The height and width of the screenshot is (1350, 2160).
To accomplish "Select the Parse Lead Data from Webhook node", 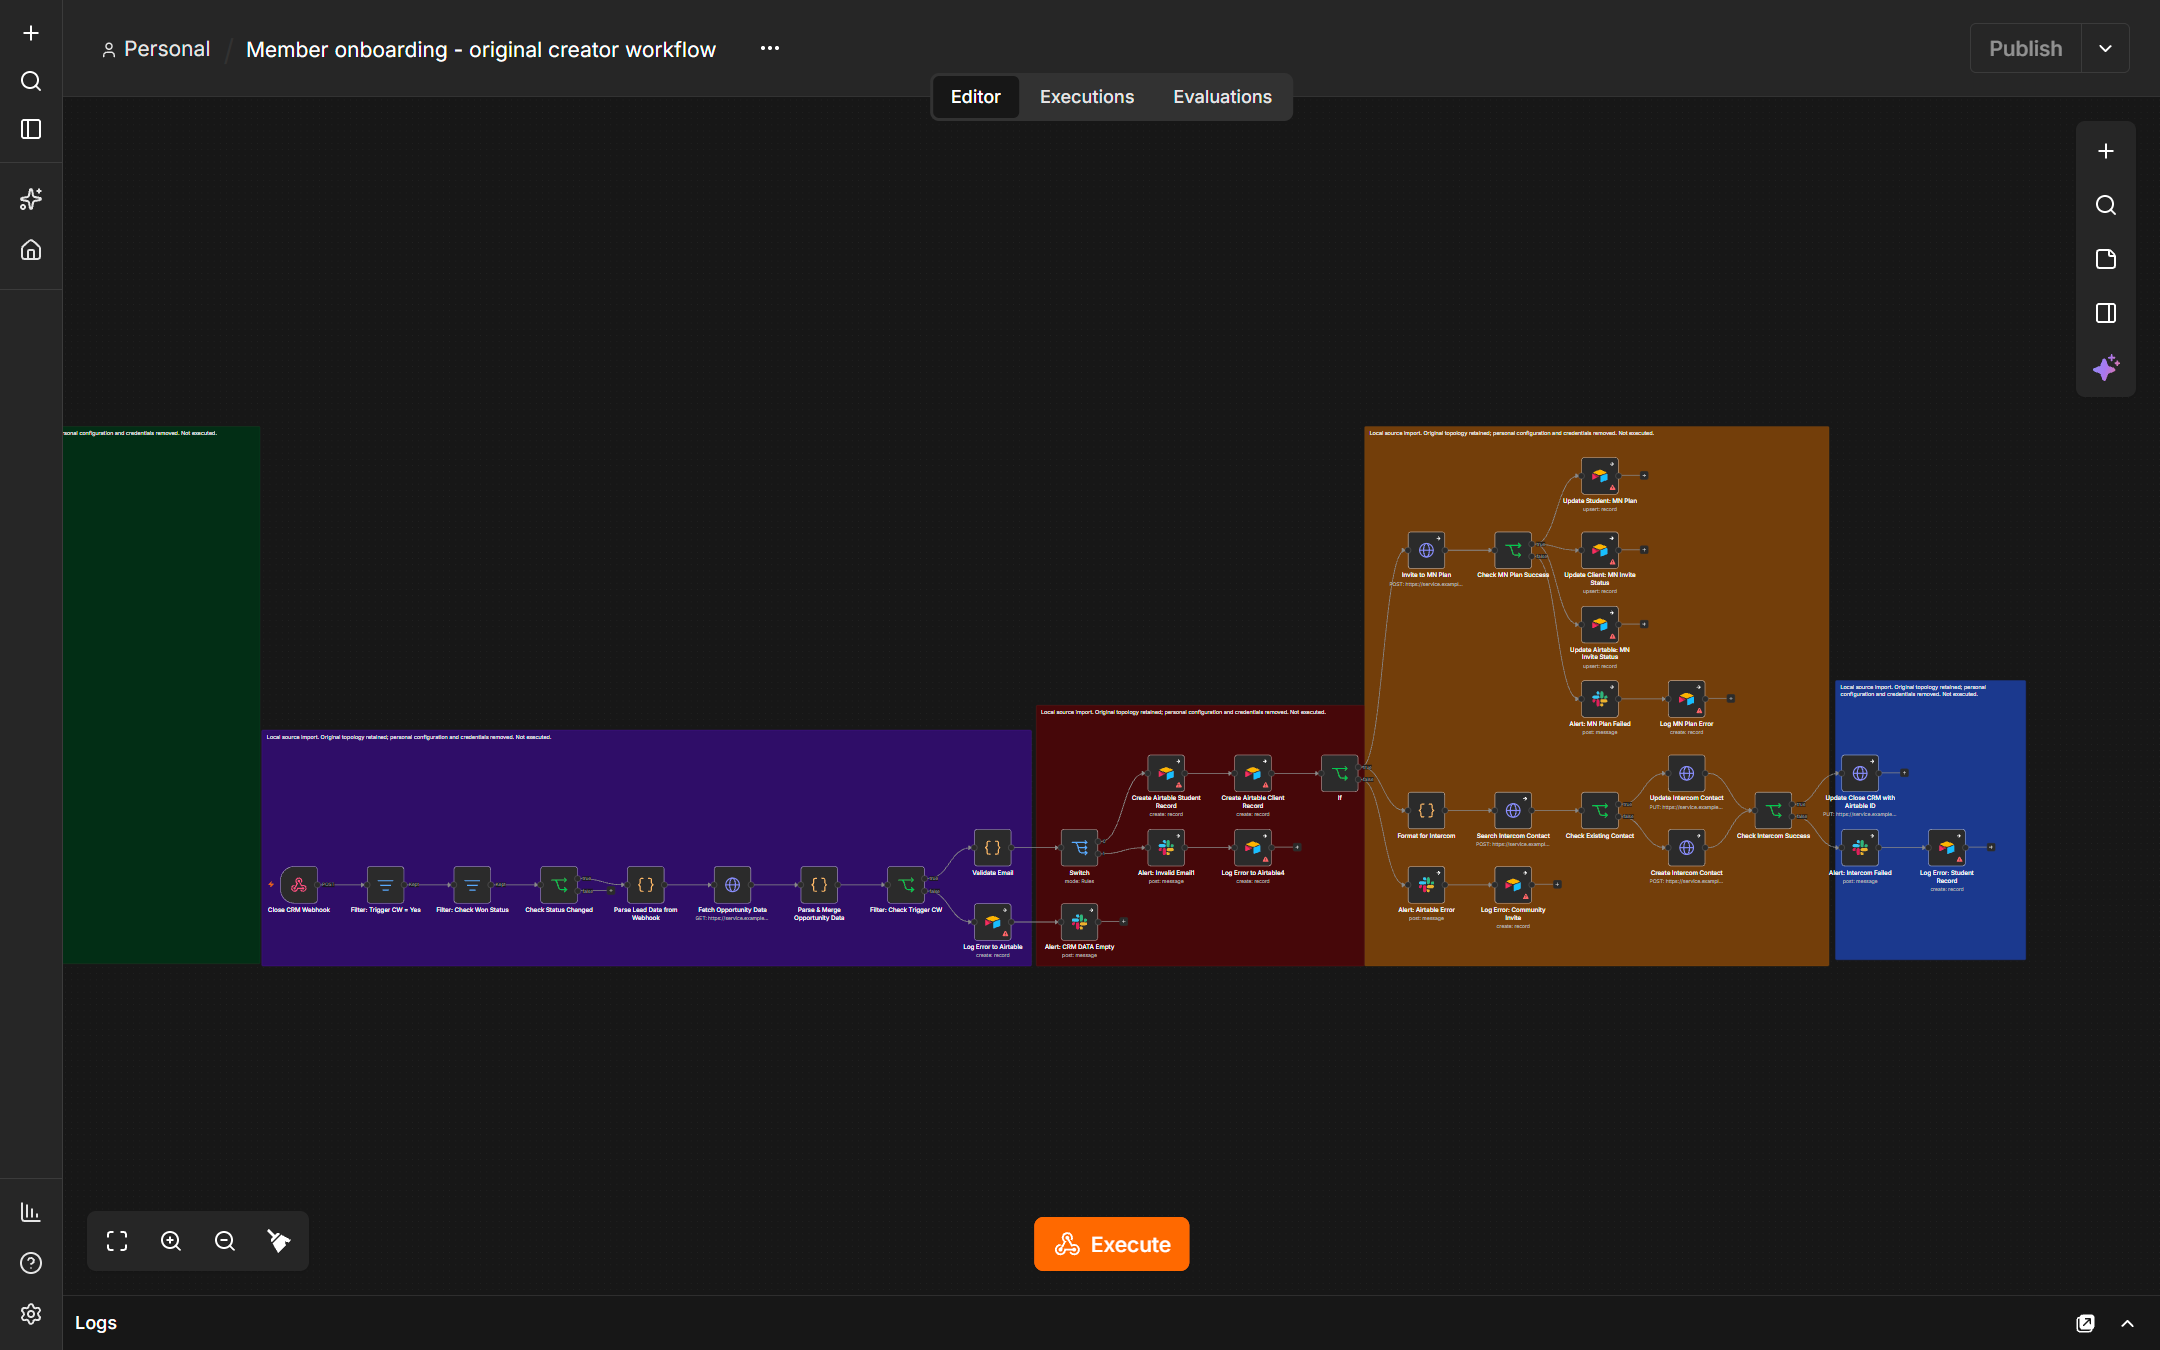I will point(646,885).
